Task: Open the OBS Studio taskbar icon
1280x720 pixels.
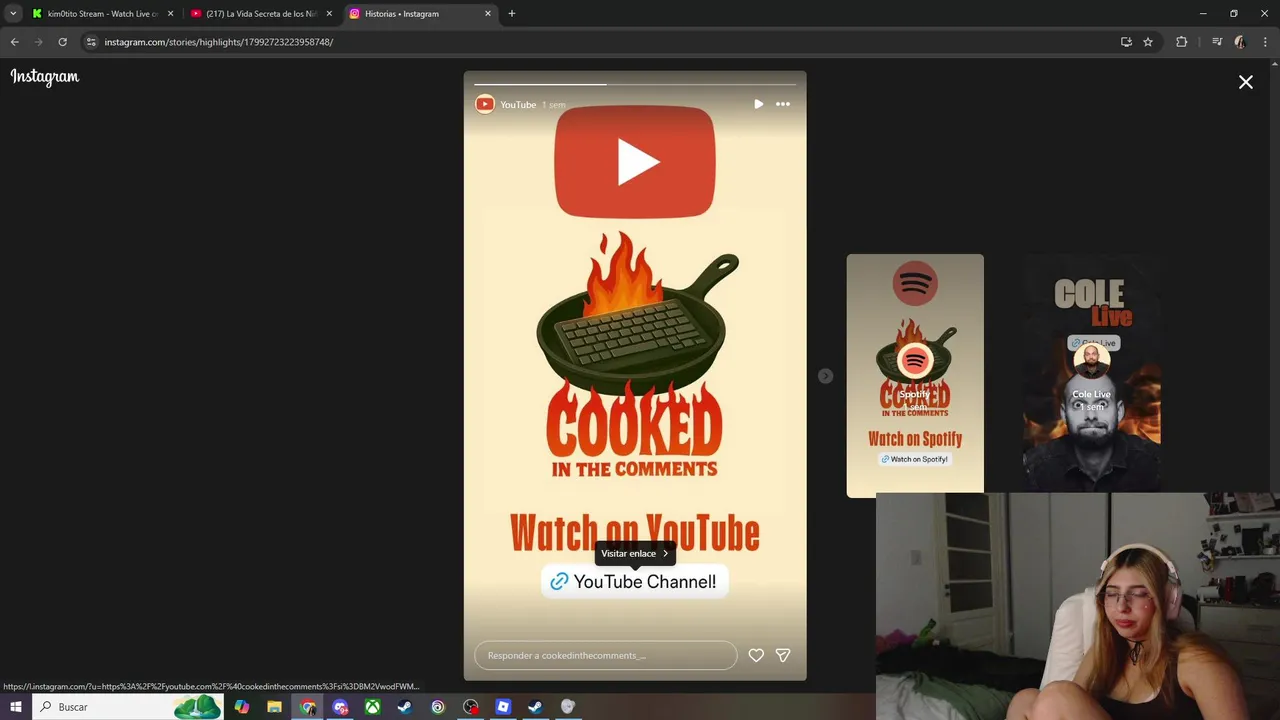Action: [x=471, y=707]
